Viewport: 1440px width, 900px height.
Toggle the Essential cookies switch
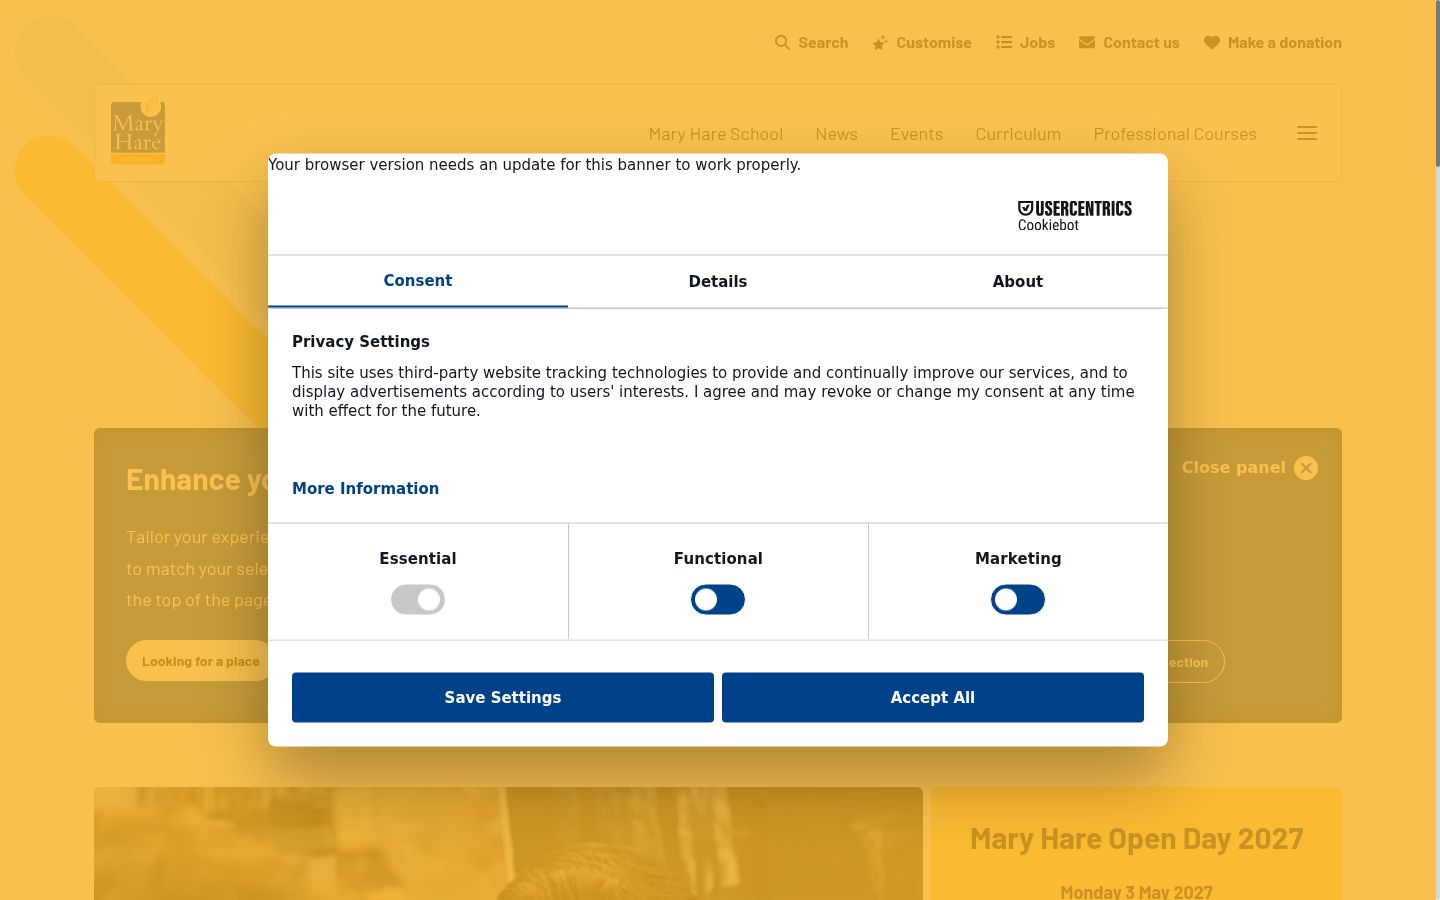click(x=418, y=600)
